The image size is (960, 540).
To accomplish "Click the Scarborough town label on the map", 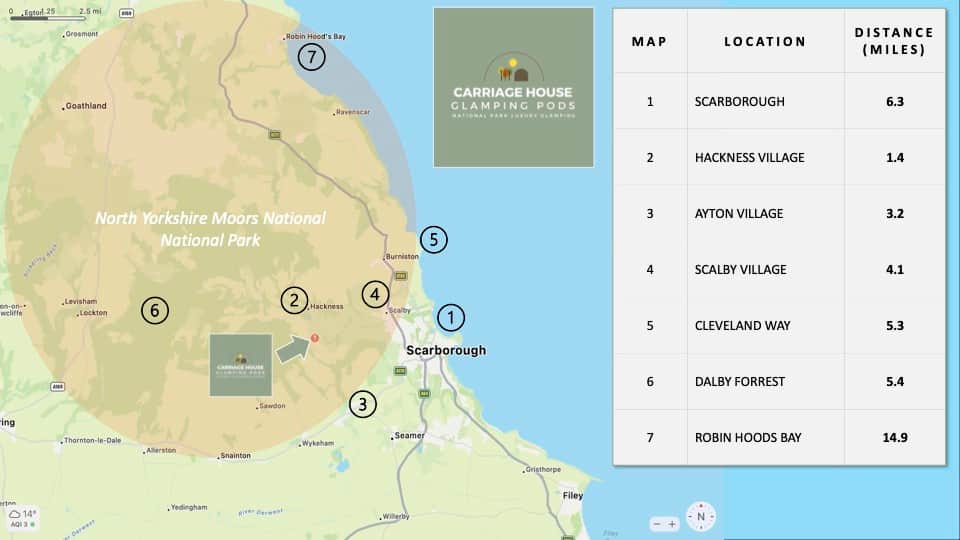I will click(x=446, y=350).
